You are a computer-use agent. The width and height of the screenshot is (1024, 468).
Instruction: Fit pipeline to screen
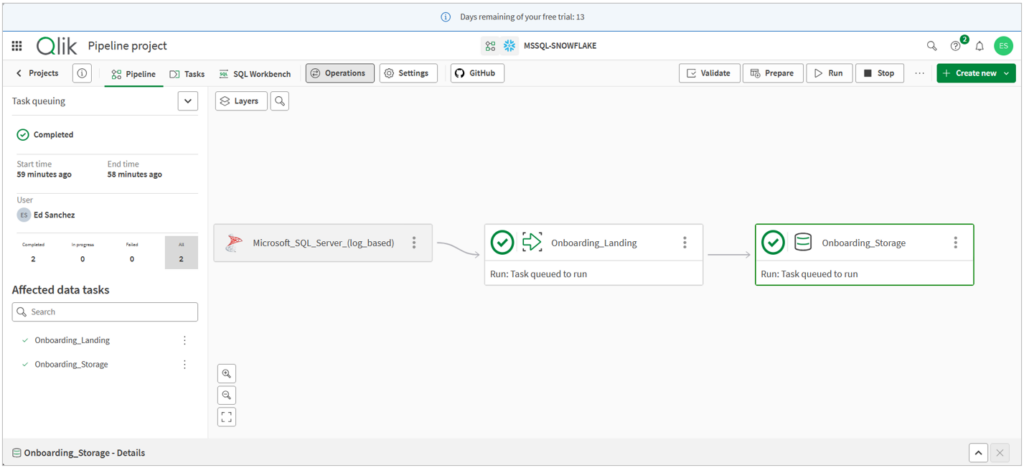[x=227, y=417]
